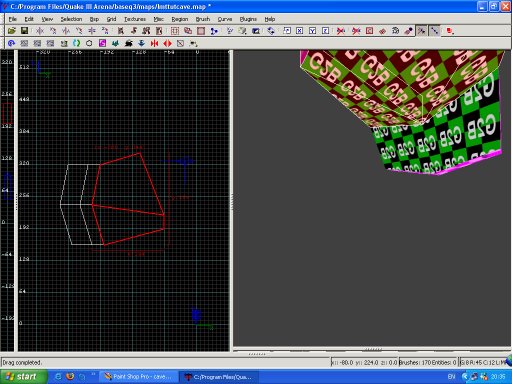Open the texture view mode icon
The image size is (512, 384).
(x=242, y=31)
